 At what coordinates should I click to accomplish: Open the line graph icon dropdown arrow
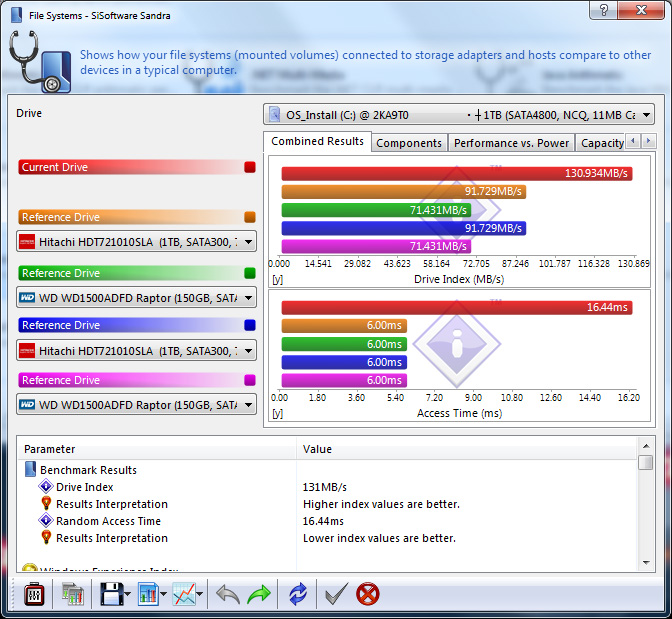[x=199, y=594]
